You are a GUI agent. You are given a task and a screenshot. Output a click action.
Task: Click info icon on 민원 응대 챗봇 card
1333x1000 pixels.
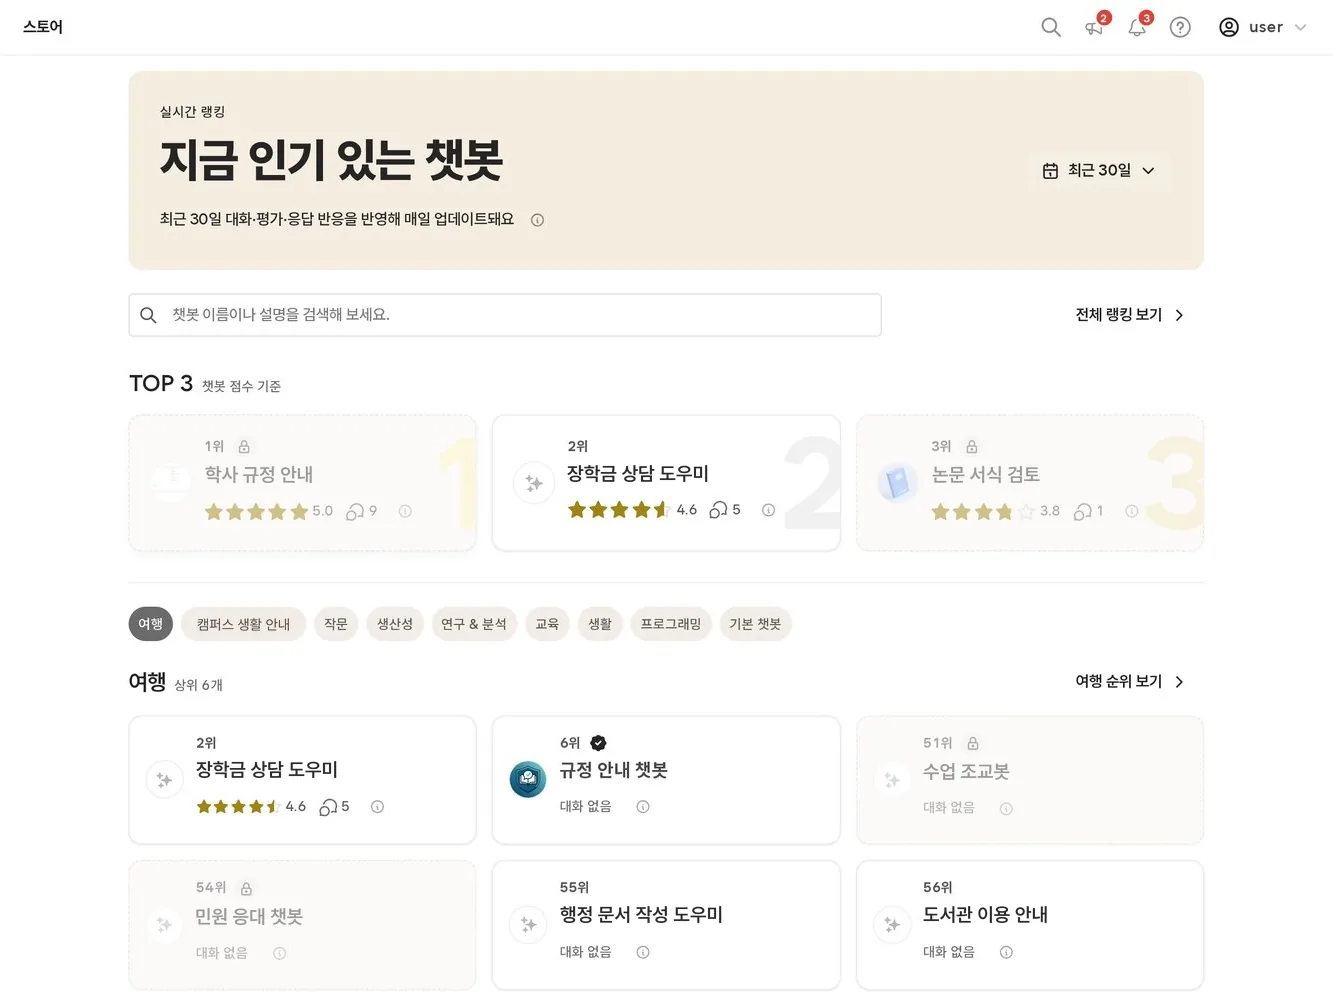(280, 954)
